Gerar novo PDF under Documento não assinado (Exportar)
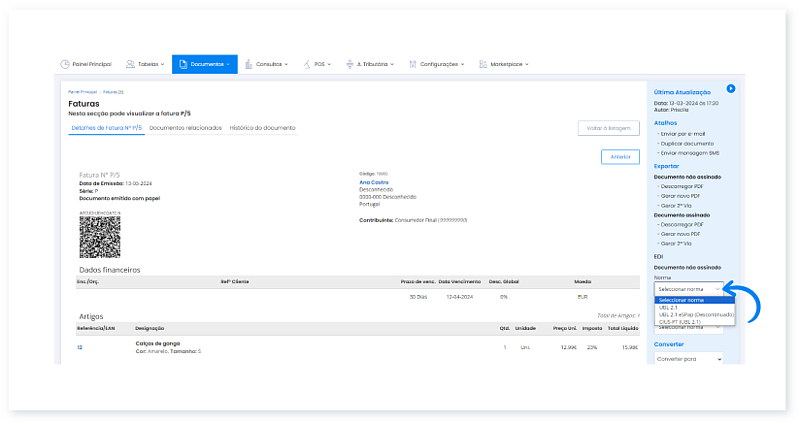The width and height of the screenshot is (800, 424). (x=681, y=196)
